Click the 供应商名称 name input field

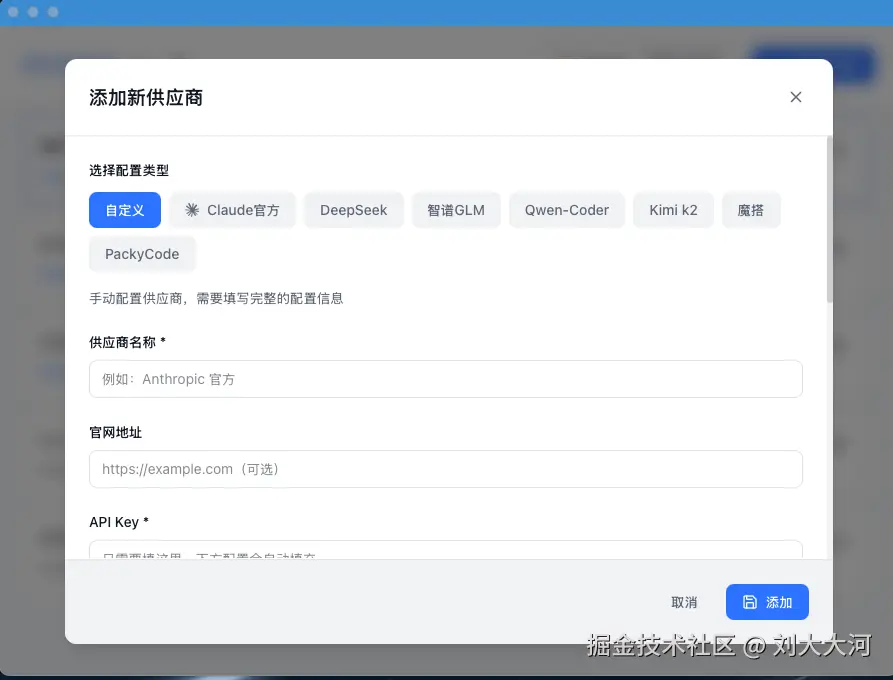coord(445,379)
